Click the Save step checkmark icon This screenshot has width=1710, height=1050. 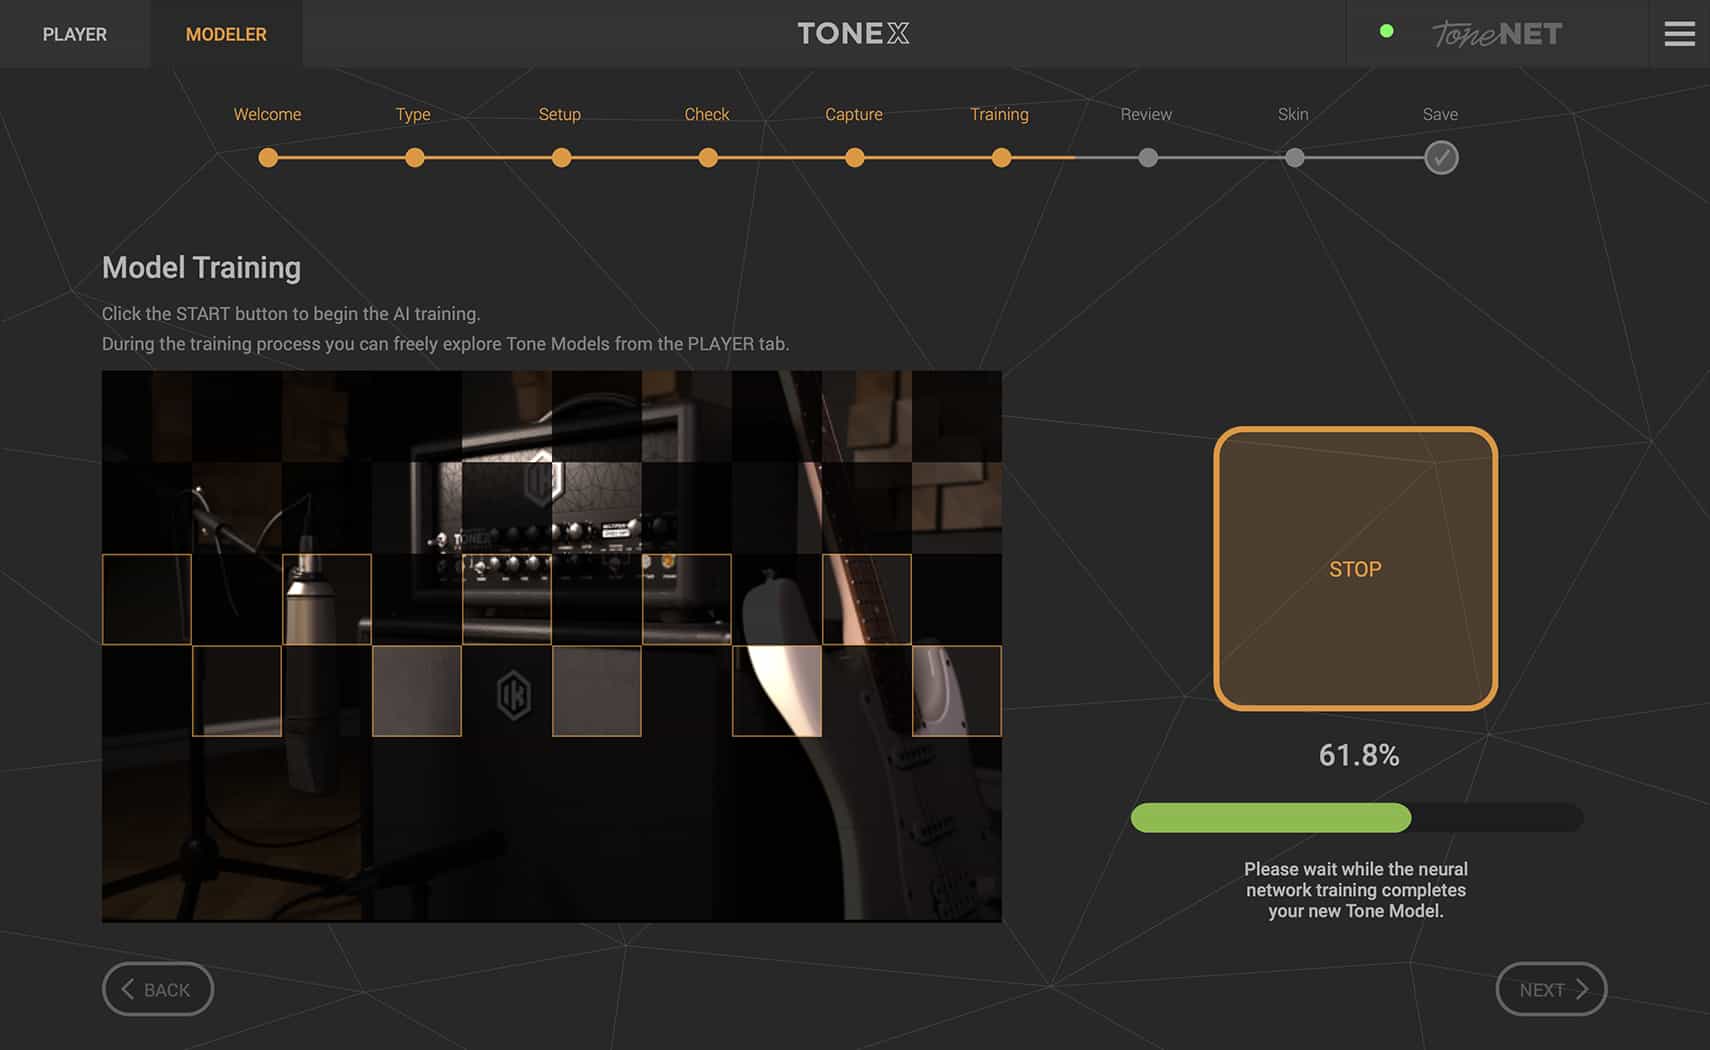pyautogui.click(x=1440, y=157)
